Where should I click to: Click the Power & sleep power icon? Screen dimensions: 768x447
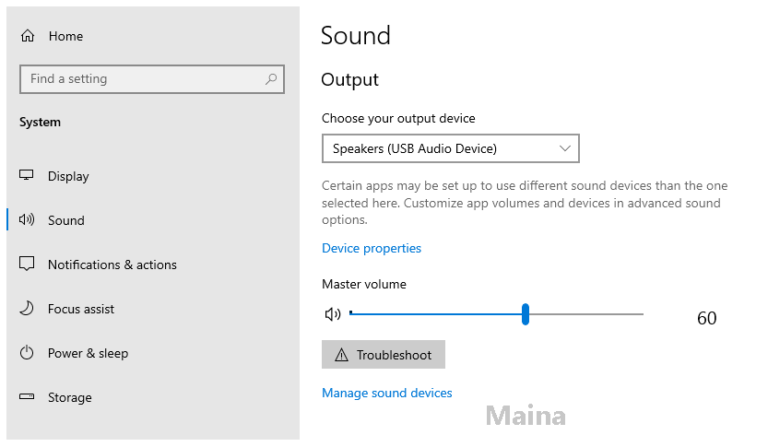[x=27, y=353]
